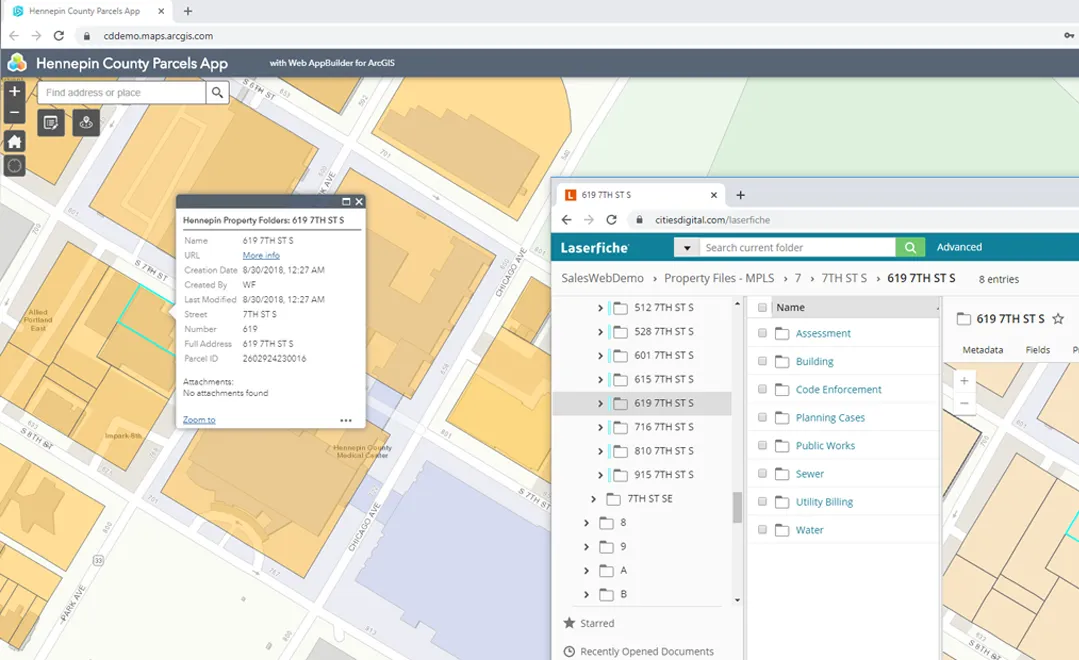Click the saved passwords key icon
The image size is (1079, 660).
[x=1069, y=36]
